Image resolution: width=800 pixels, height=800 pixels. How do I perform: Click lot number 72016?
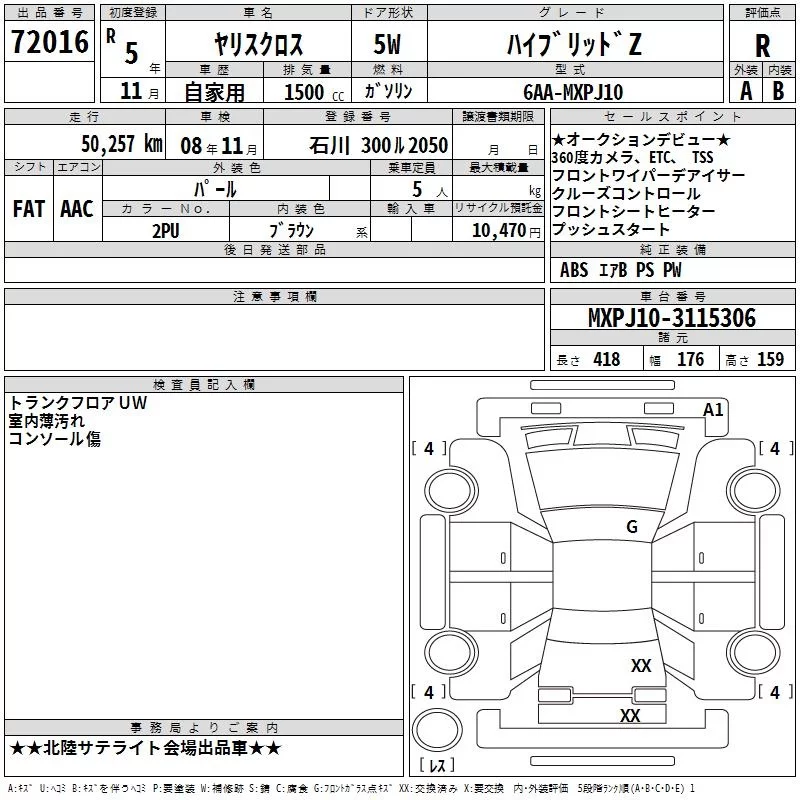[50, 42]
